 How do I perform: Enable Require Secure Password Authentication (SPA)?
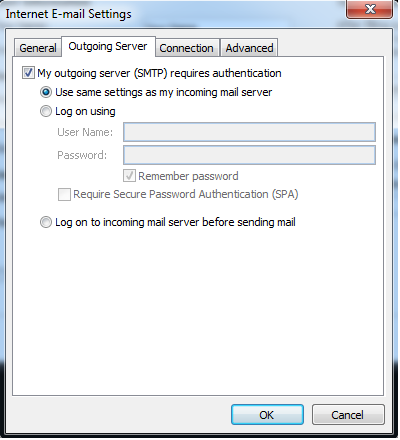click(x=64, y=194)
